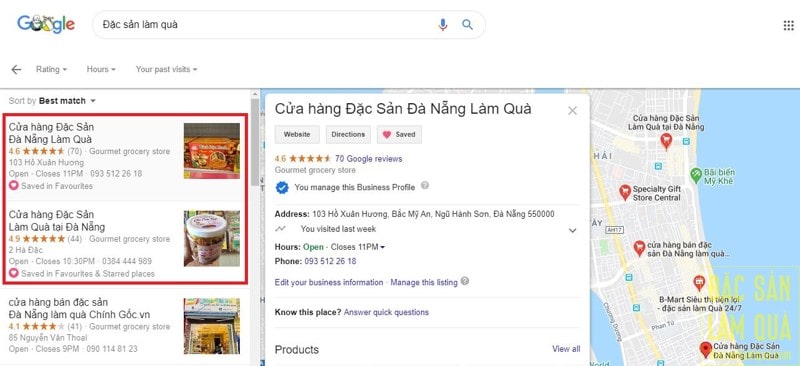Click the voice search microphone icon
The width and height of the screenshot is (800, 366).
click(x=443, y=25)
